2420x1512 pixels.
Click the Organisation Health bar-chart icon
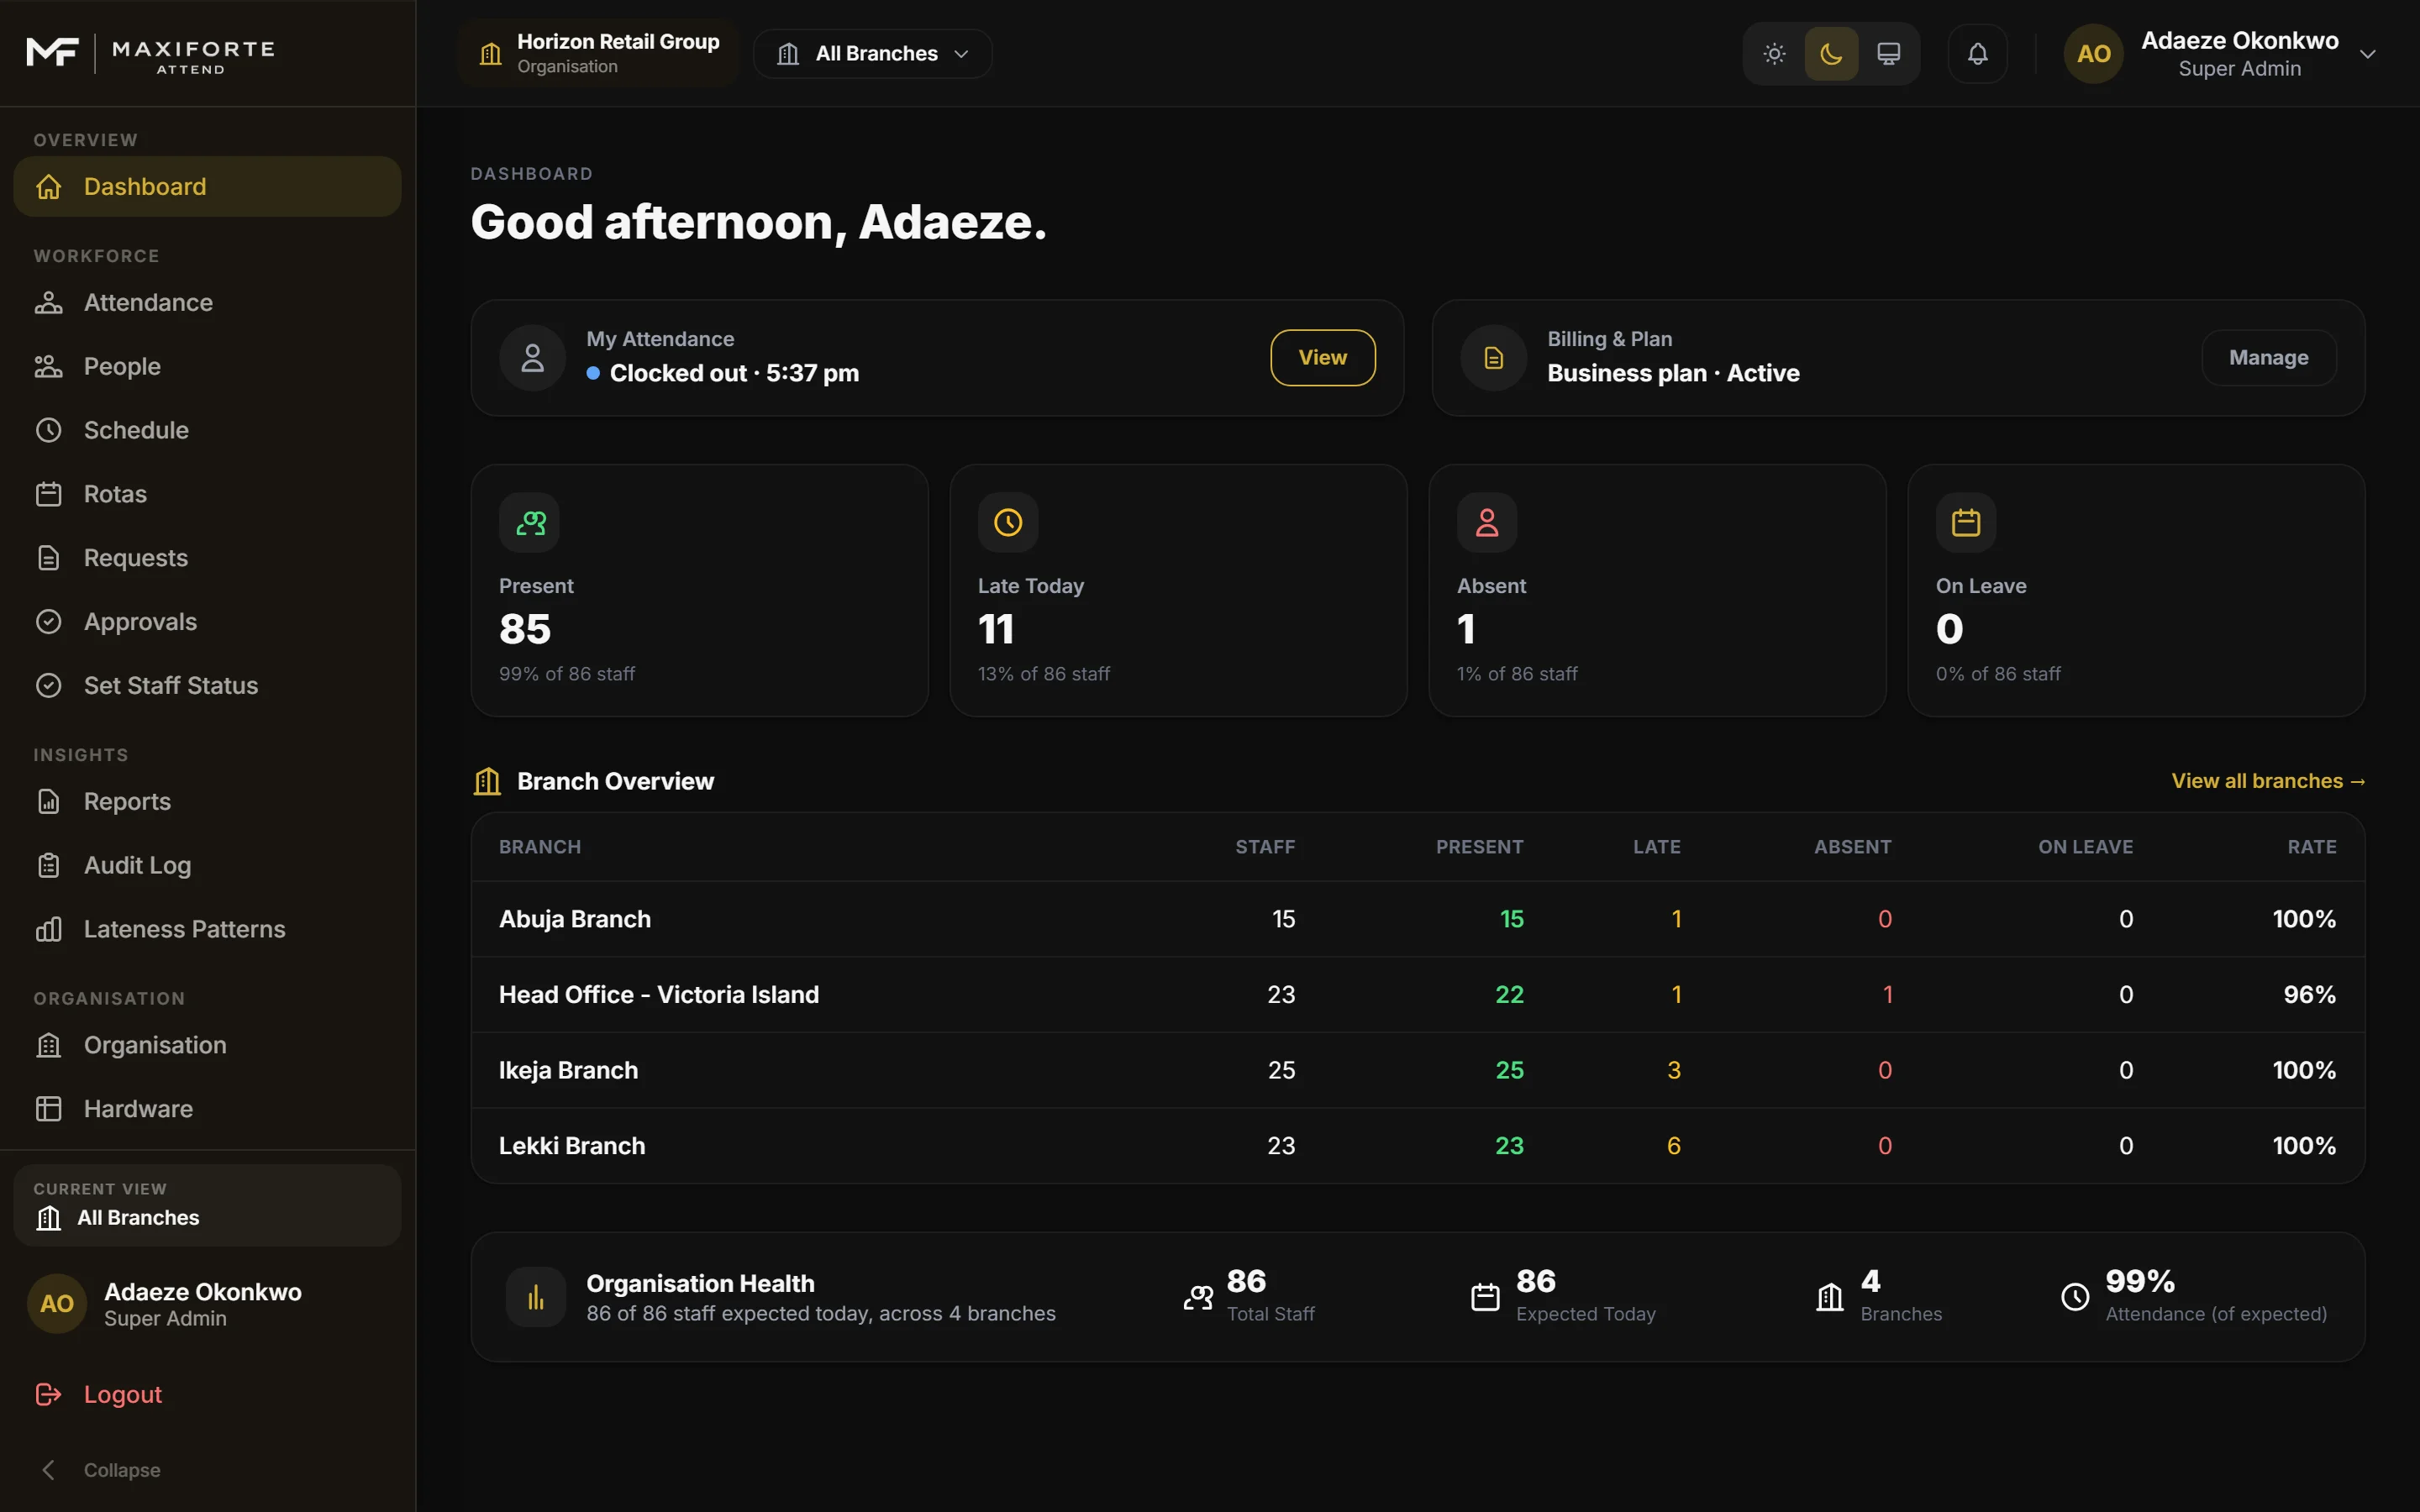point(536,1297)
